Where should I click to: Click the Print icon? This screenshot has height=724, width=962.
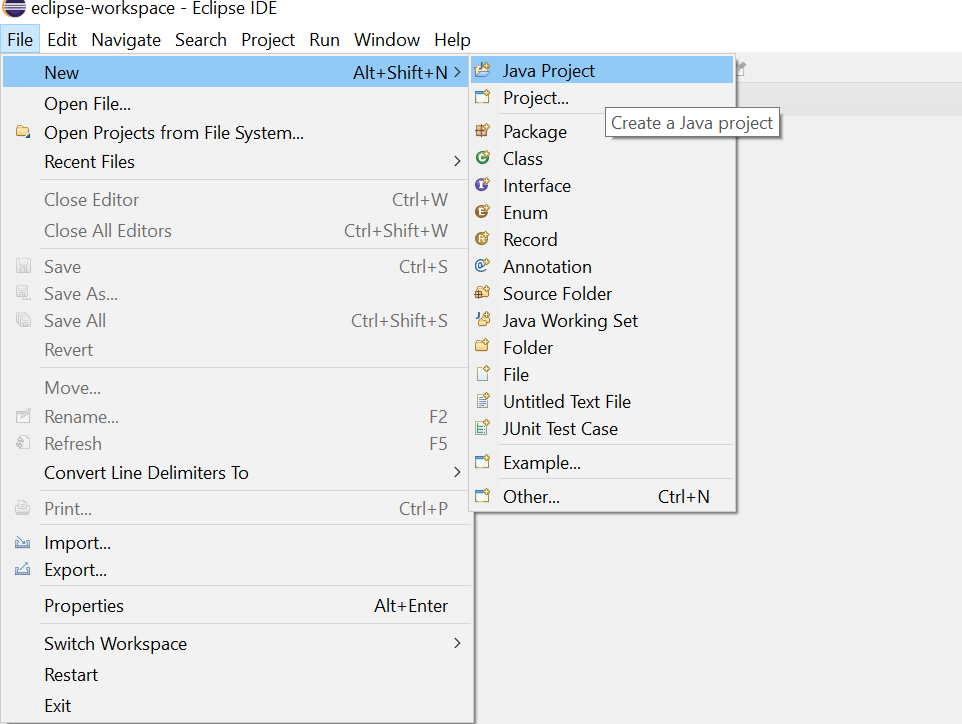23,508
